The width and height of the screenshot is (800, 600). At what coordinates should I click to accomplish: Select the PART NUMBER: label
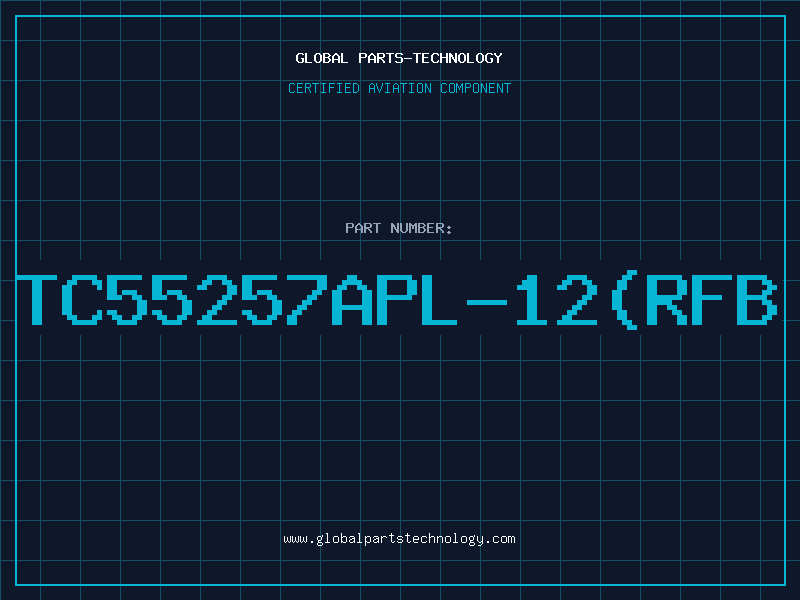click(x=399, y=228)
